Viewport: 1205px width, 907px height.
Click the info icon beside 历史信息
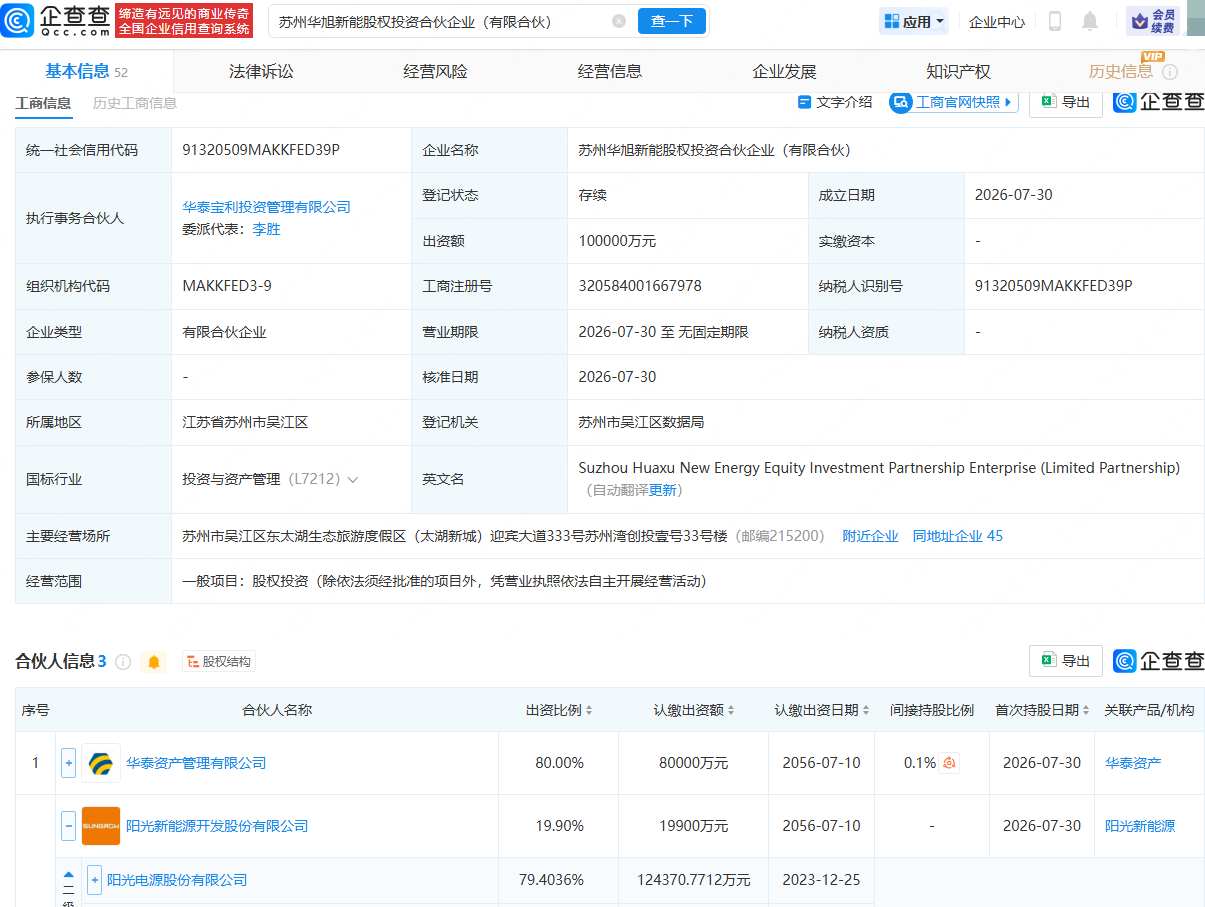(x=1170, y=72)
